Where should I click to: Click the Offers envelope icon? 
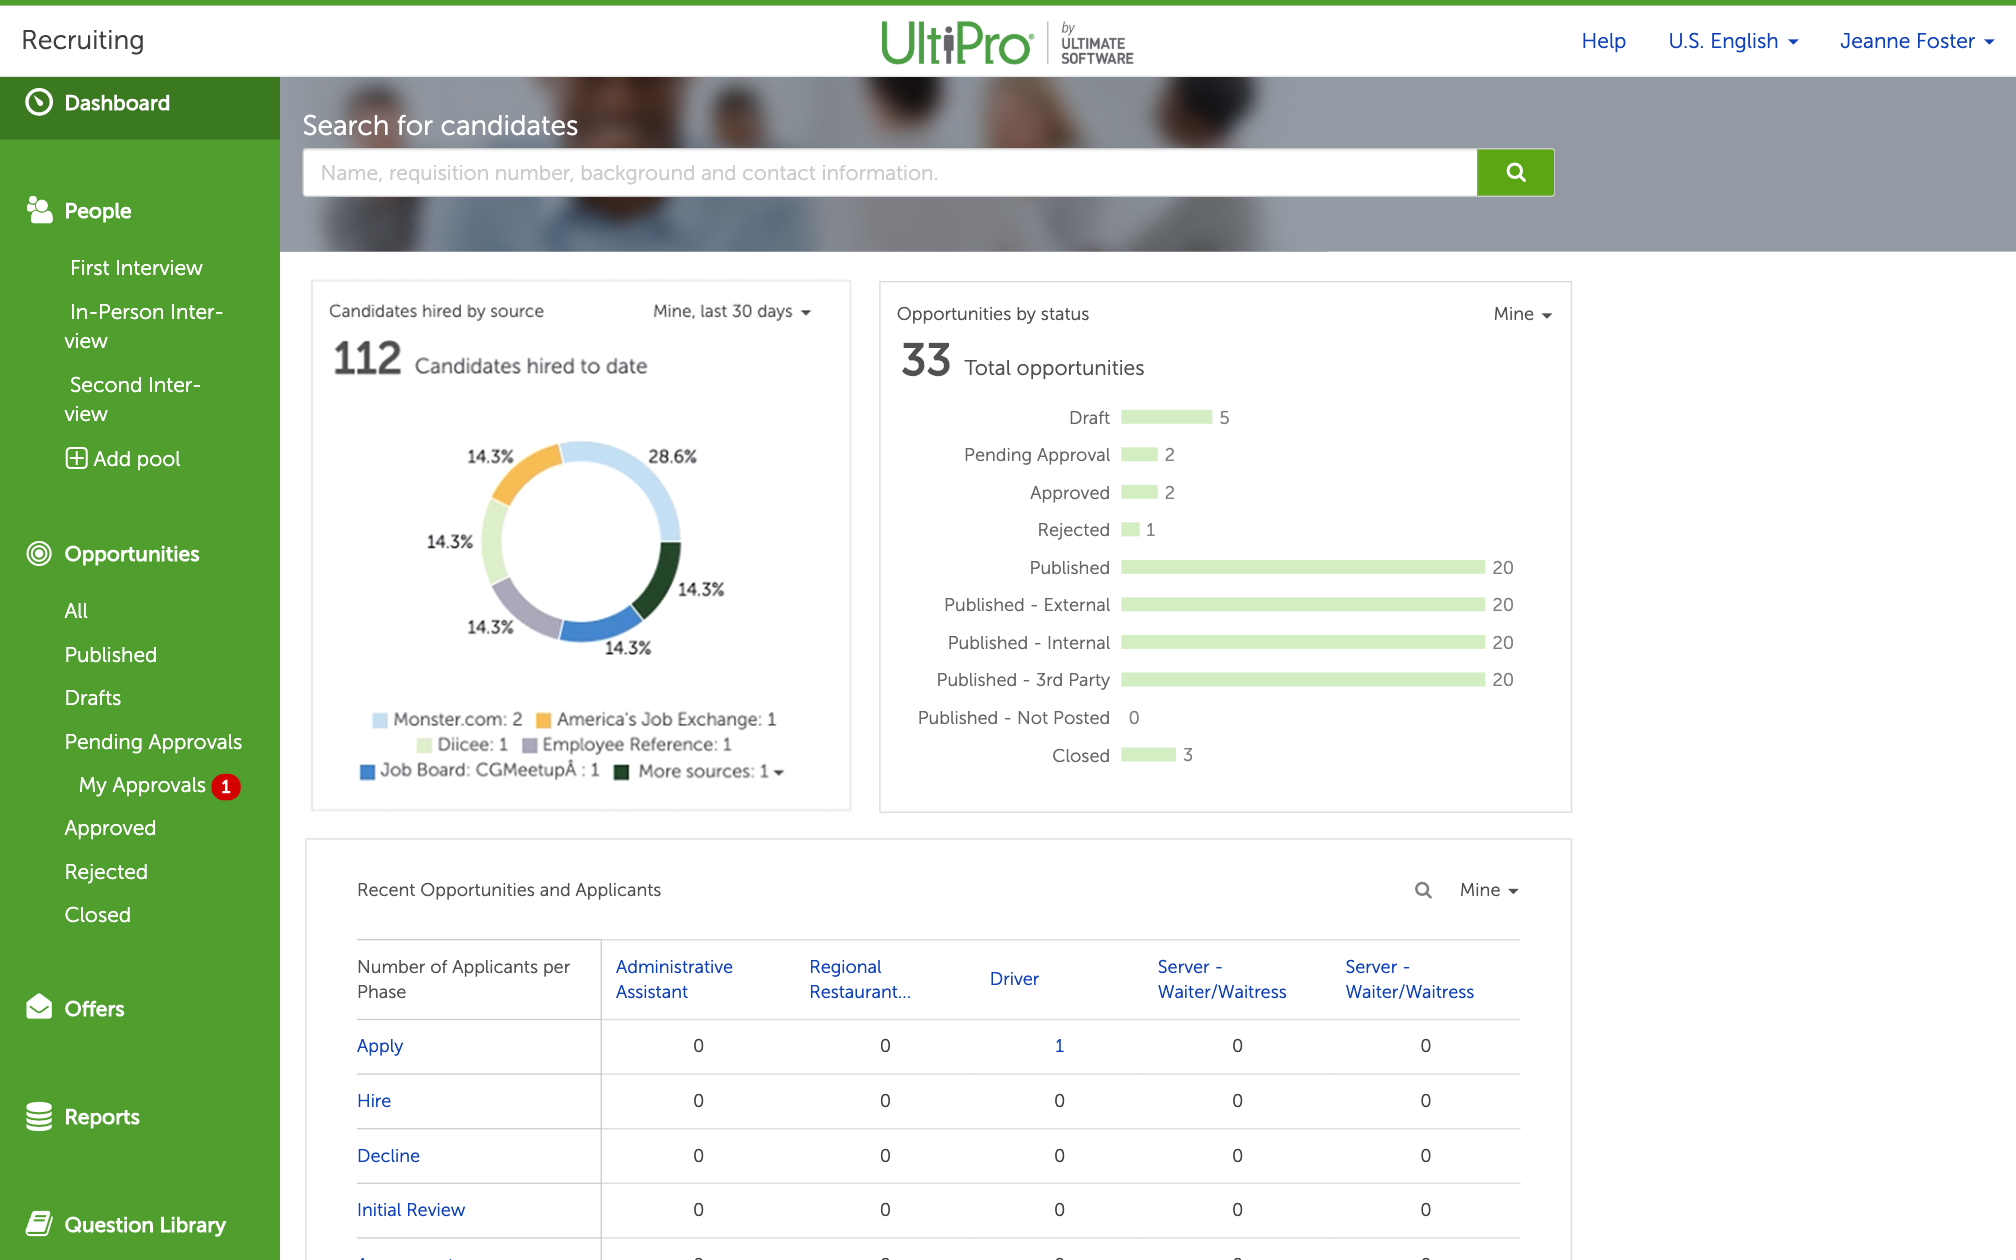point(39,1007)
